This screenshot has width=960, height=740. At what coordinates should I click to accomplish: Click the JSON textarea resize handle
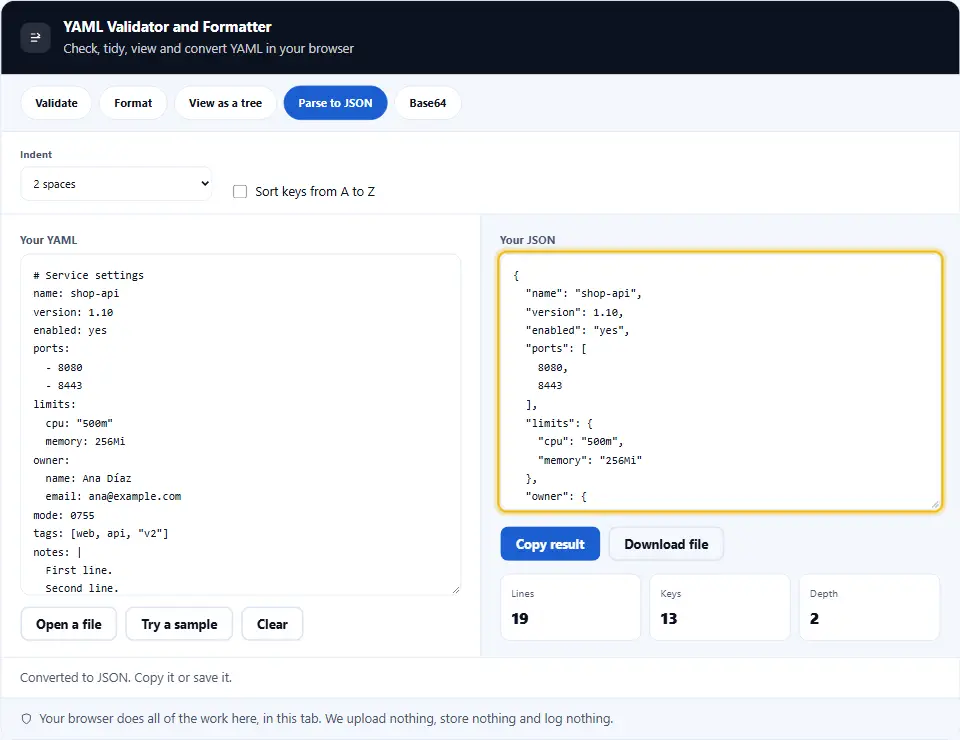pos(935,504)
